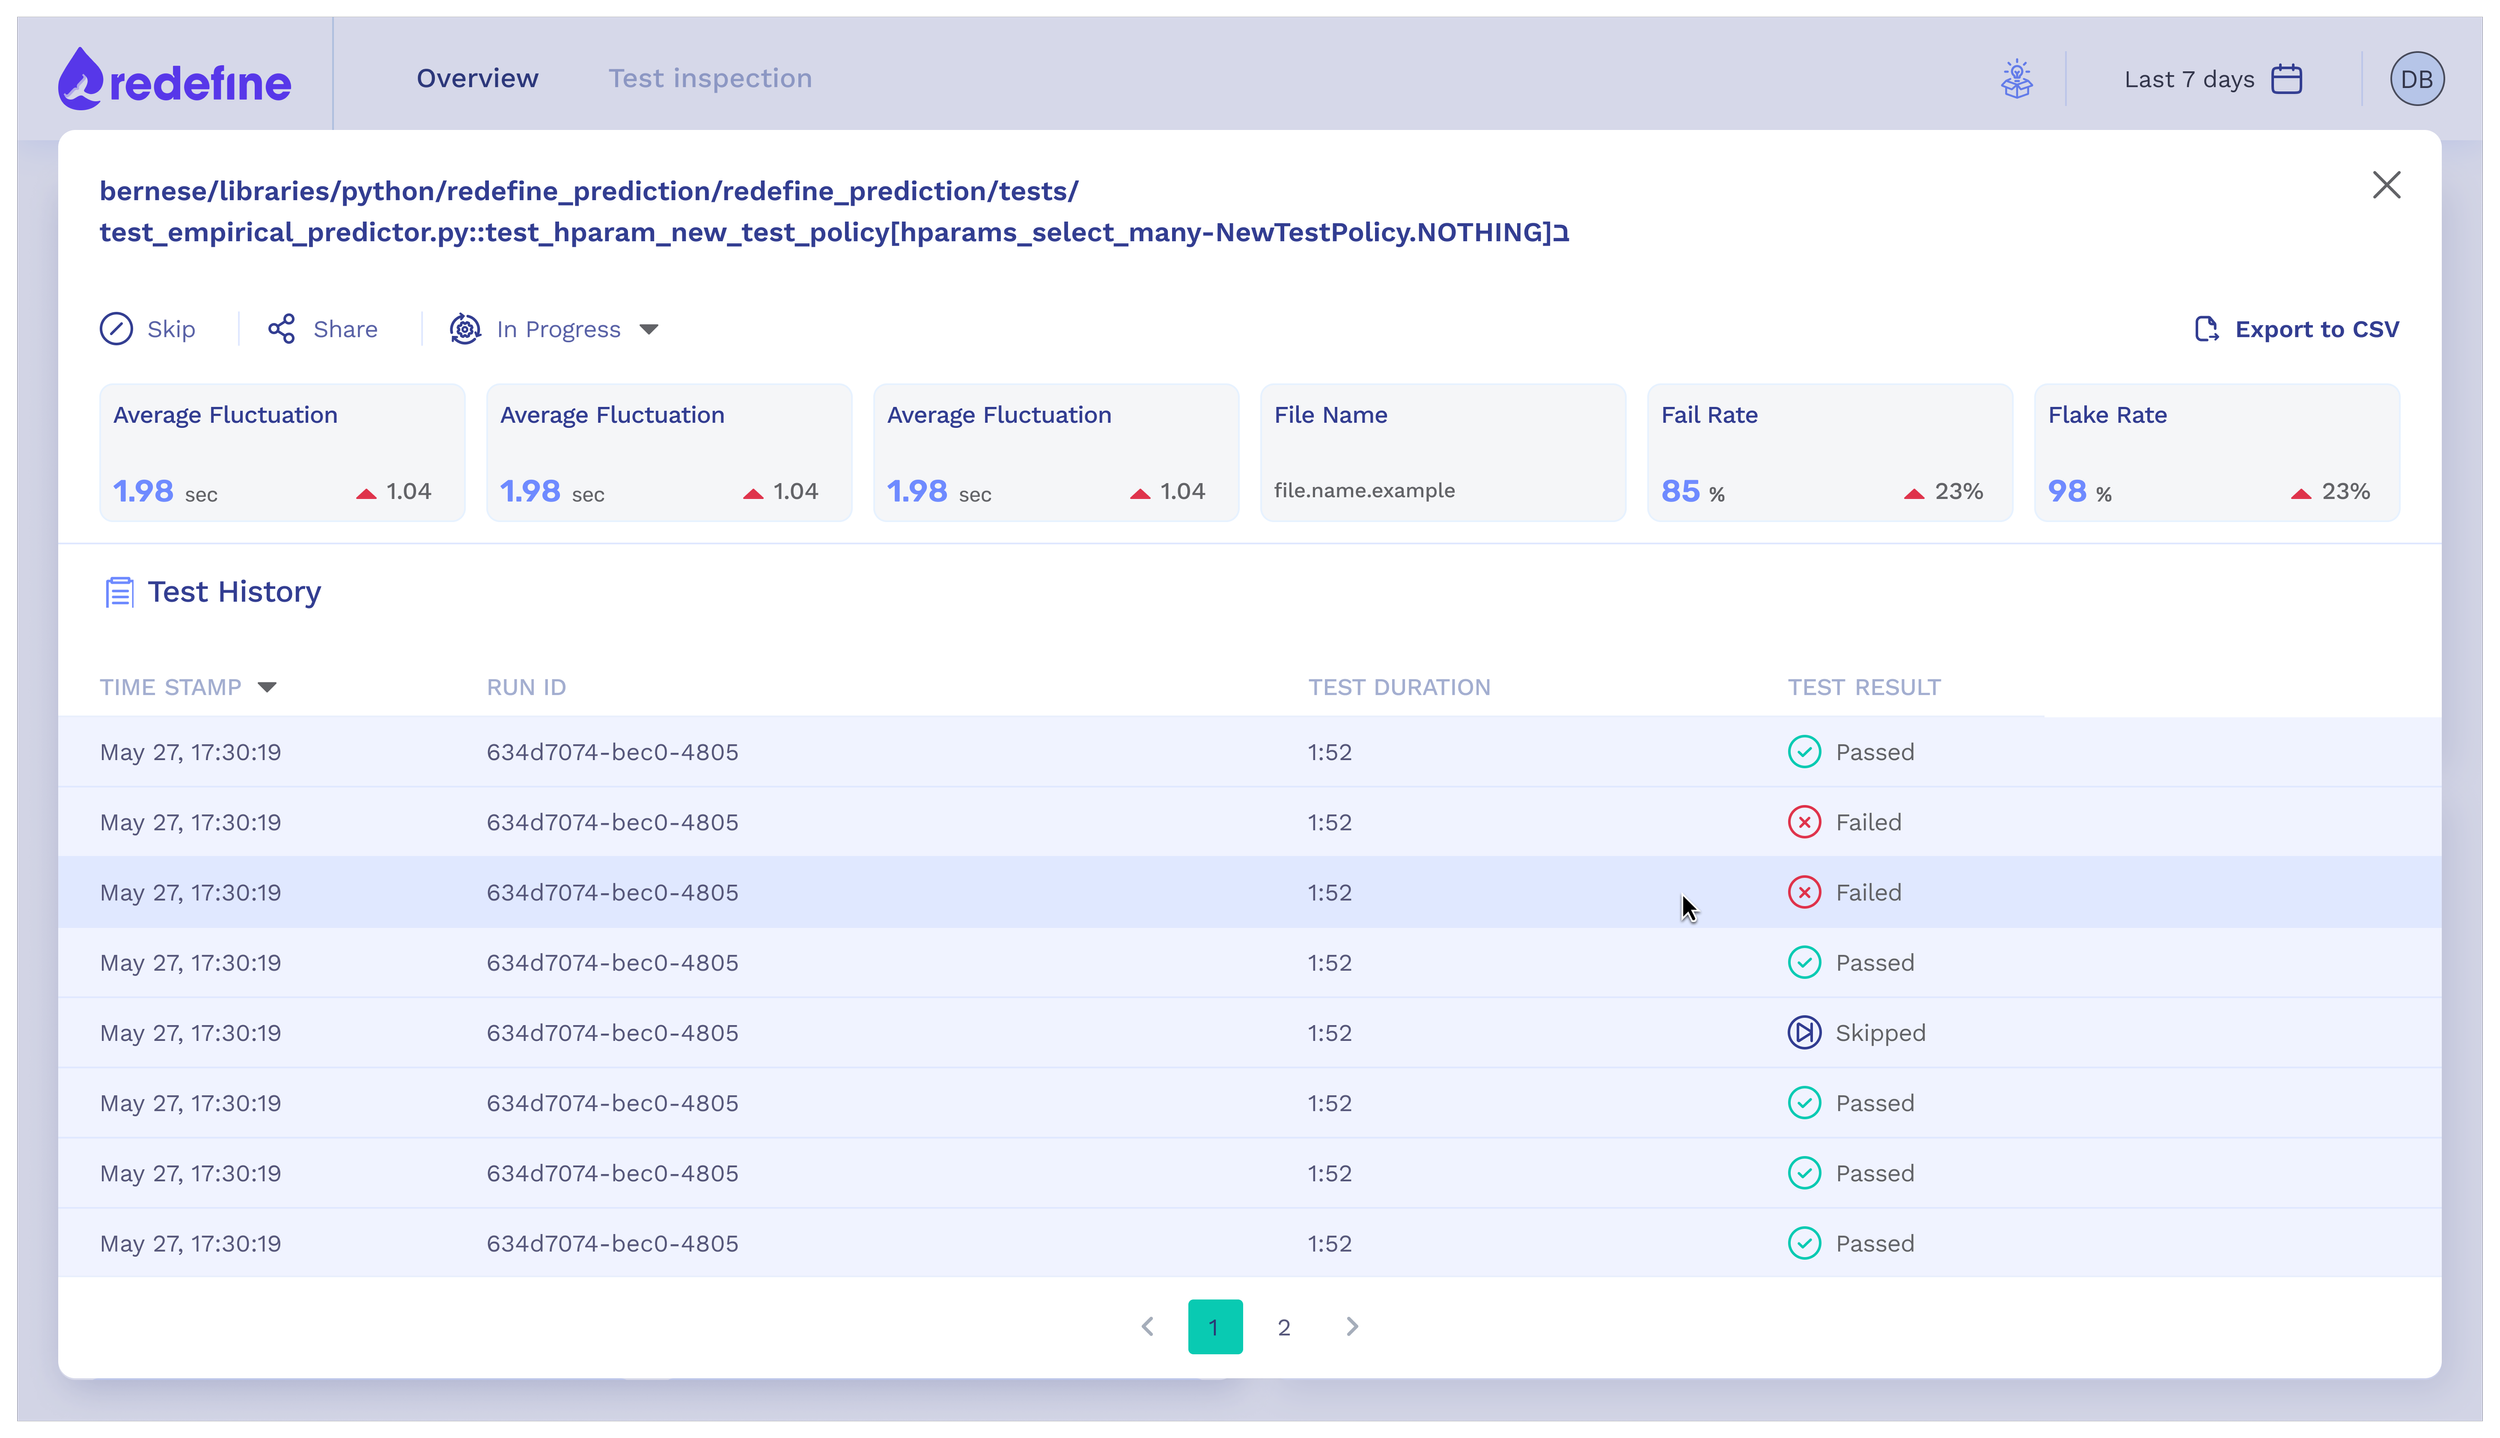The image size is (2500, 1438).
Task: Toggle the Time Stamp sort arrow
Action: coord(267,687)
